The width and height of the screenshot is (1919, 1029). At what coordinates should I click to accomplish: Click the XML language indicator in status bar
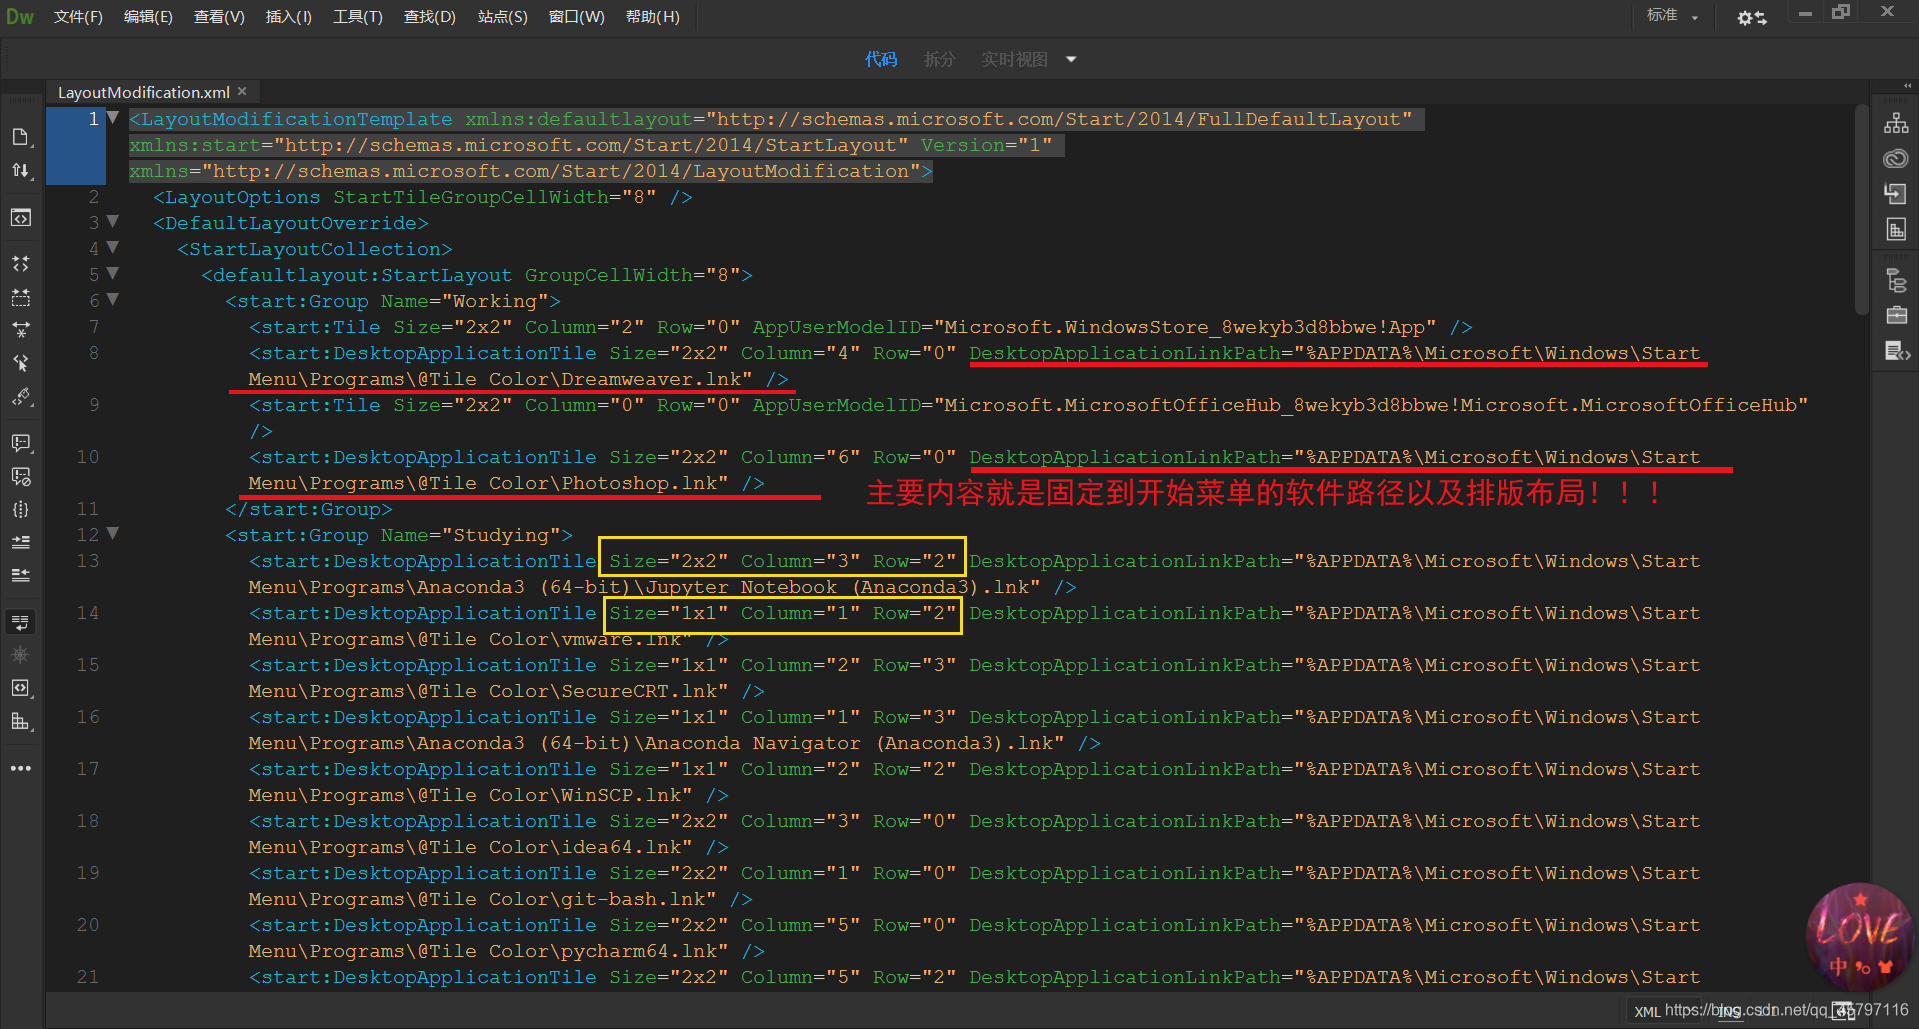click(1647, 1012)
